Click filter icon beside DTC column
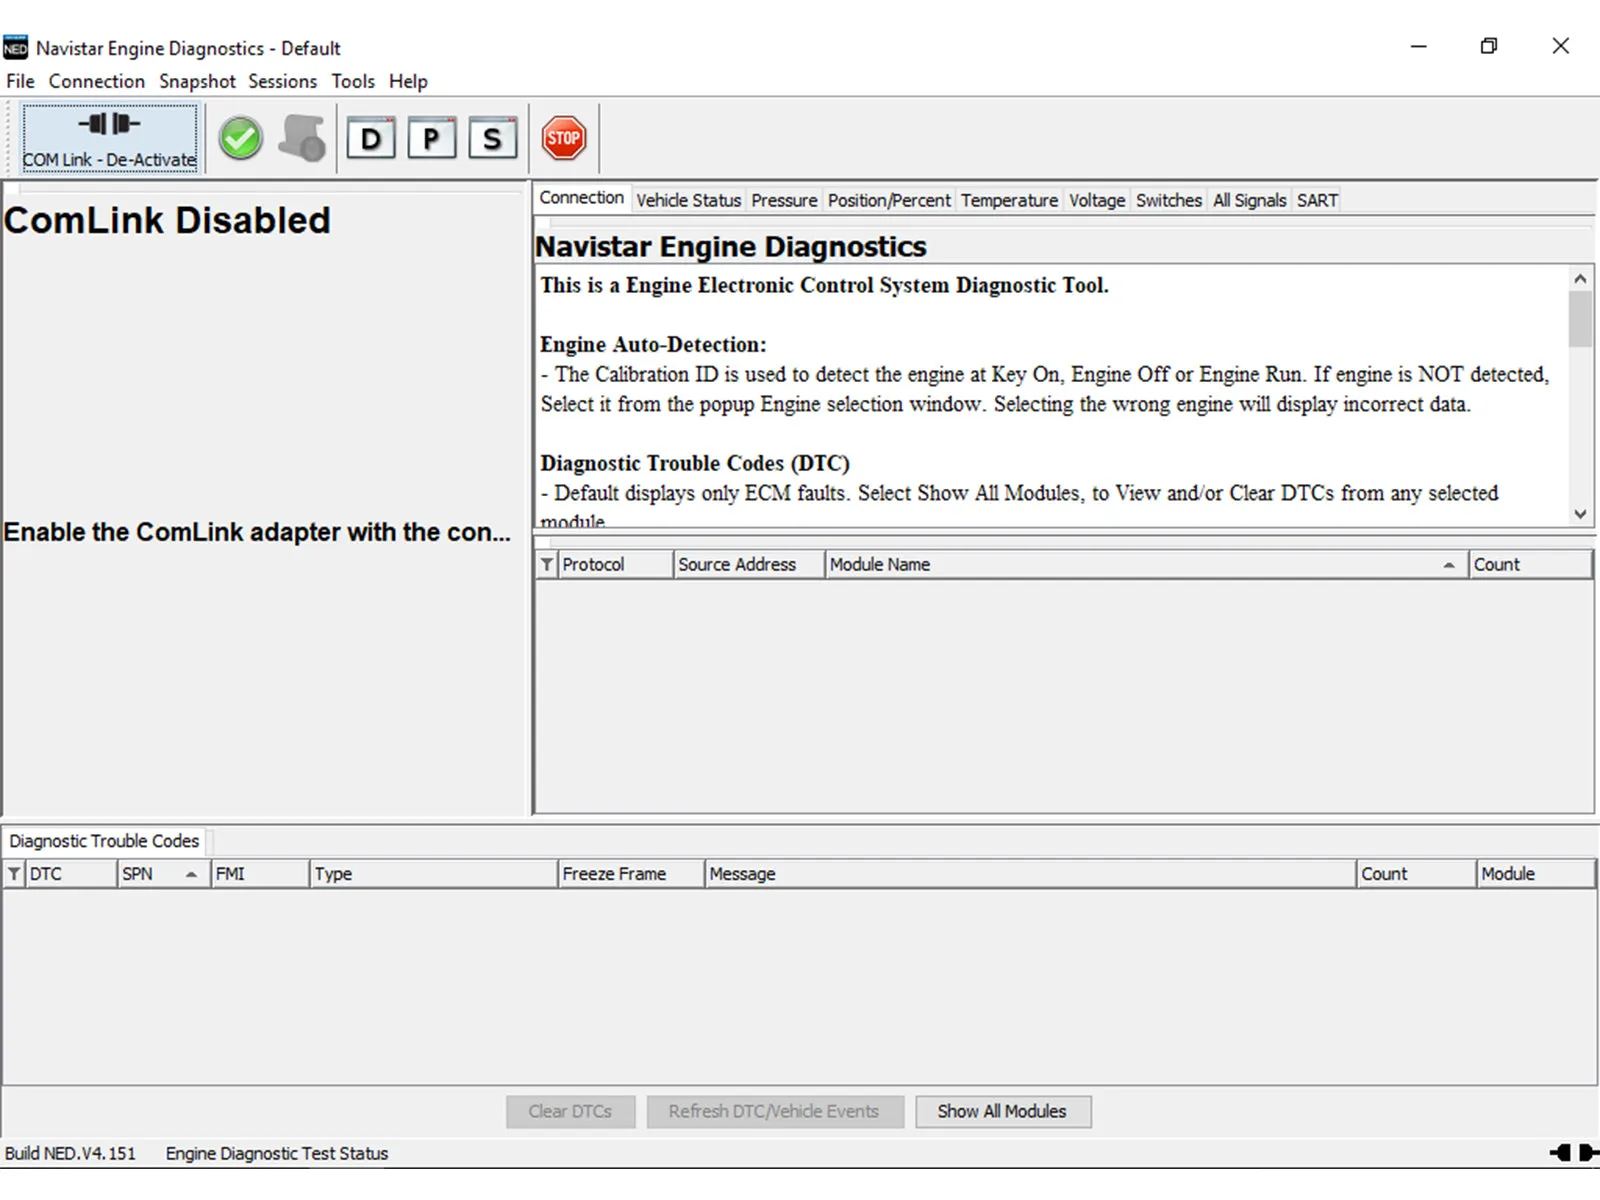The image size is (1600, 1200). 14,873
